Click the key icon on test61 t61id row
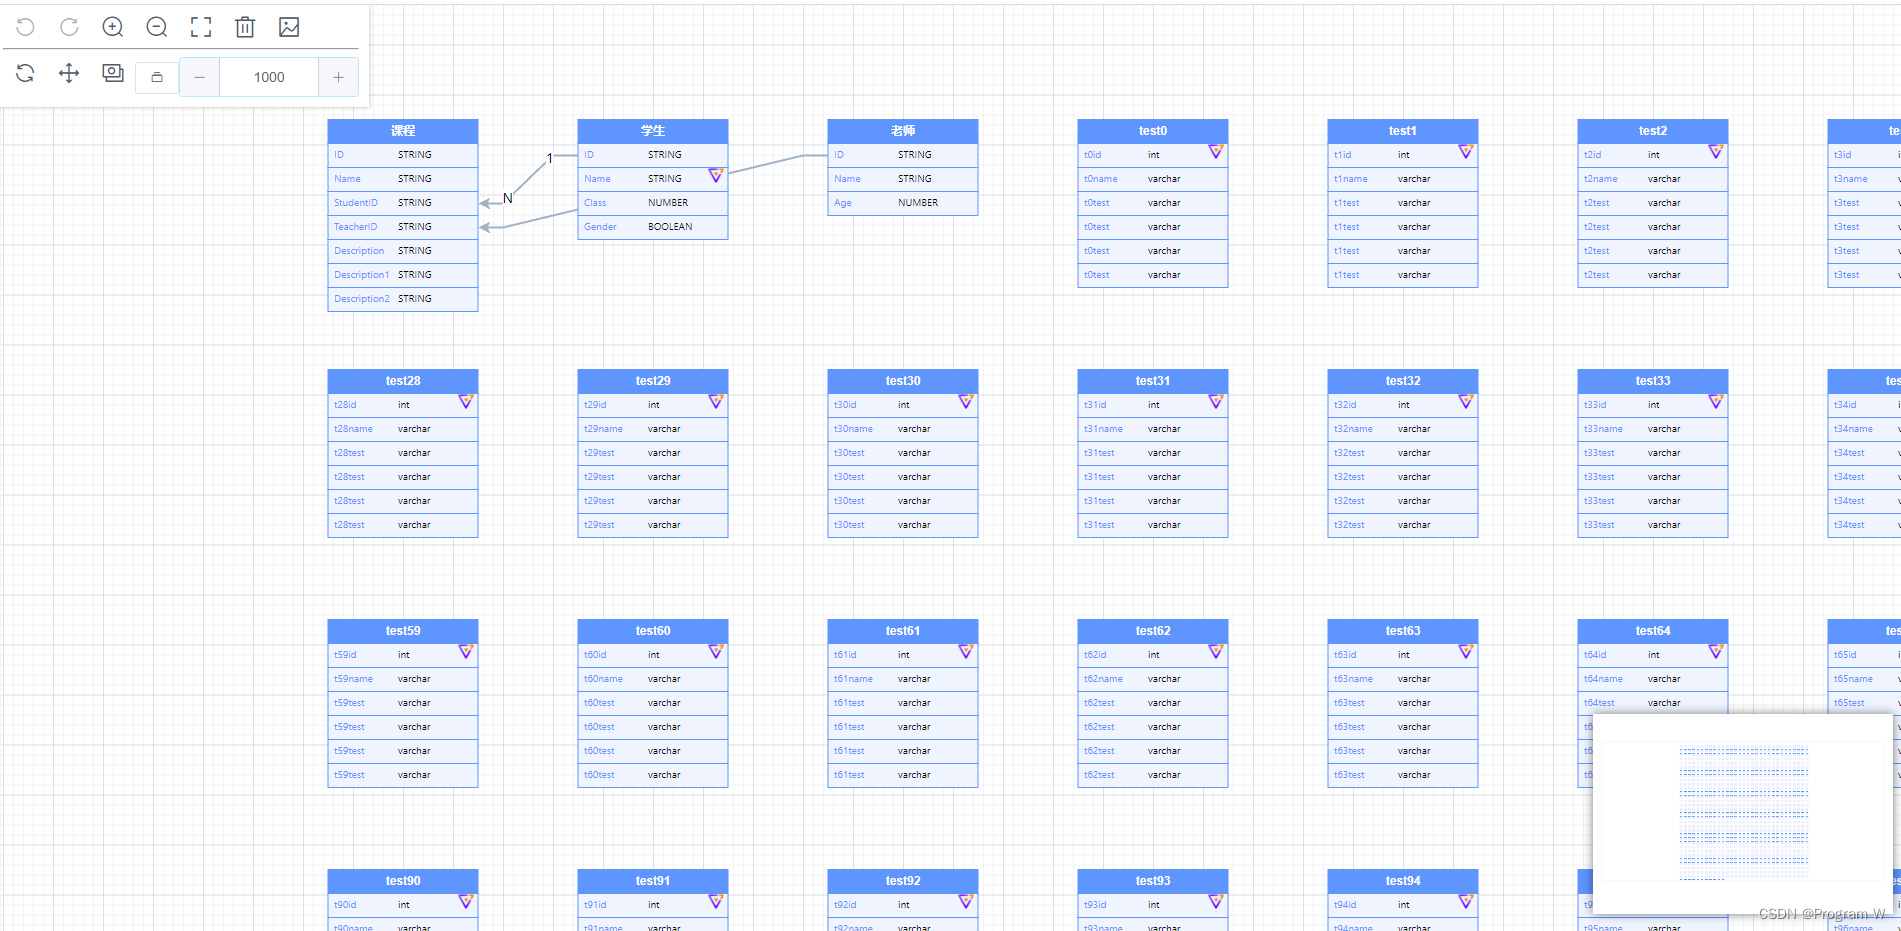The image size is (1901, 931). (966, 652)
